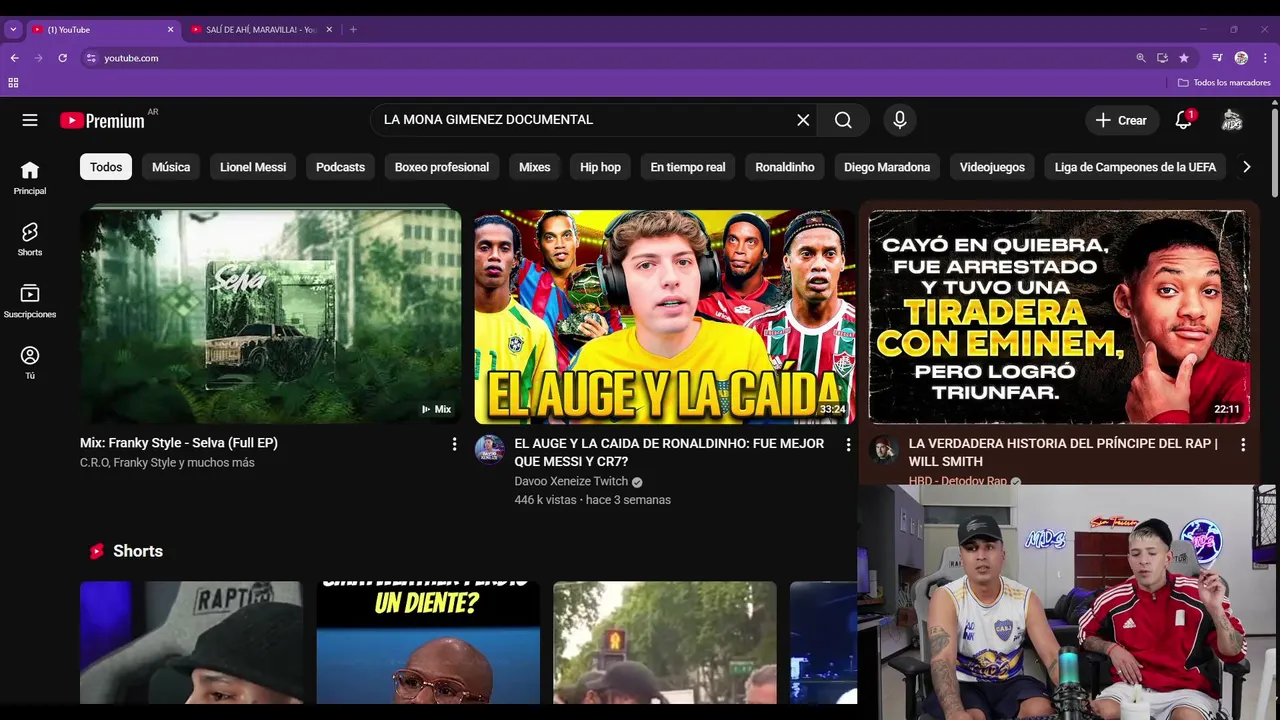
Task: Close the (1) YouTube browser tab
Action: click(170, 30)
